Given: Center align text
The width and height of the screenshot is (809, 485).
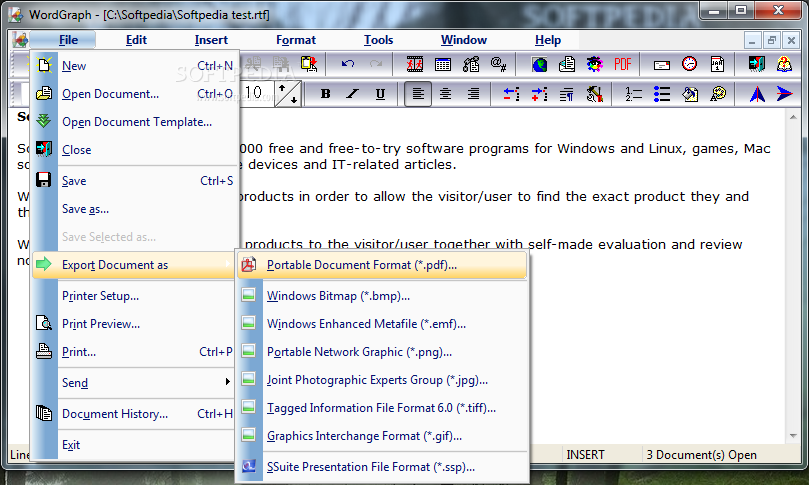Looking at the screenshot, I should [445, 94].
